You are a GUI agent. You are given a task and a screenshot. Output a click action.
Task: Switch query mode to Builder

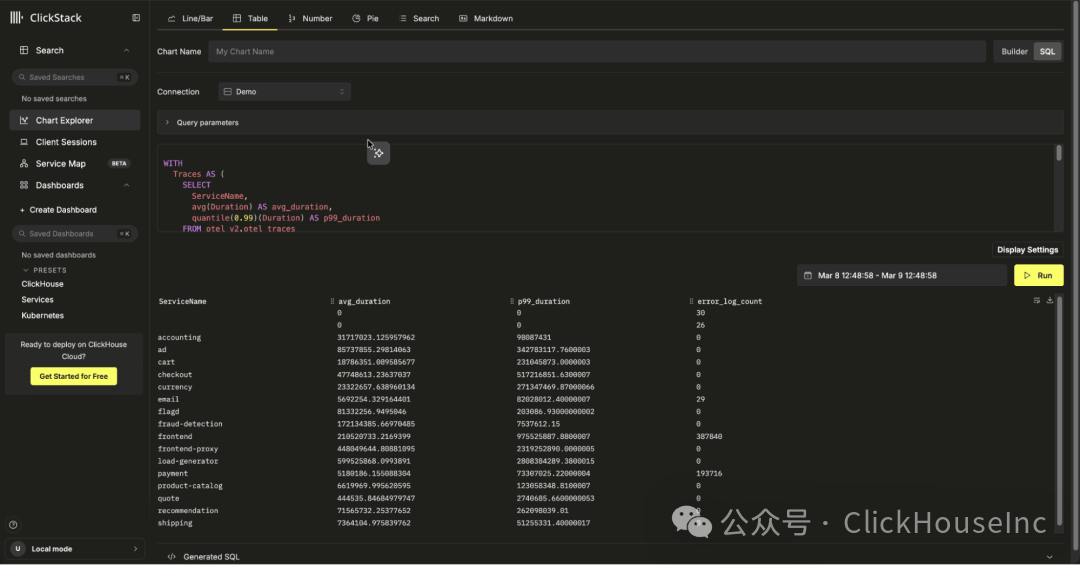pyautogui.click(x=1014, y=52)
